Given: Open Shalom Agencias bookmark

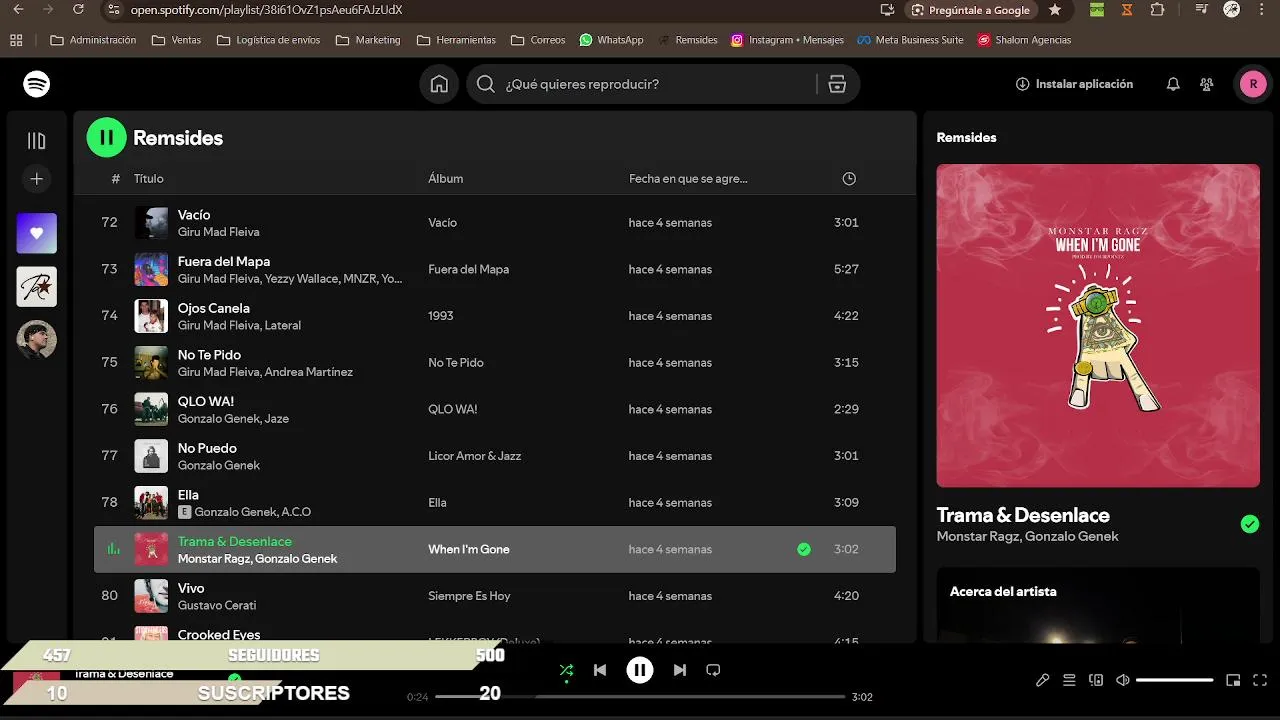Looking at the screenshot, I should click(x=1025, y=40).
